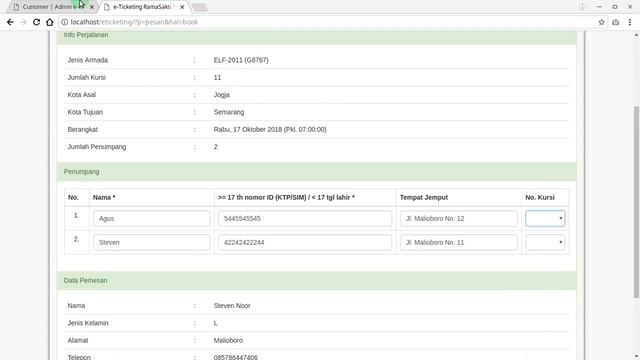Click the Kota Asal value Jogja
The height and width of the screenshot is (360, 640).
222,95
